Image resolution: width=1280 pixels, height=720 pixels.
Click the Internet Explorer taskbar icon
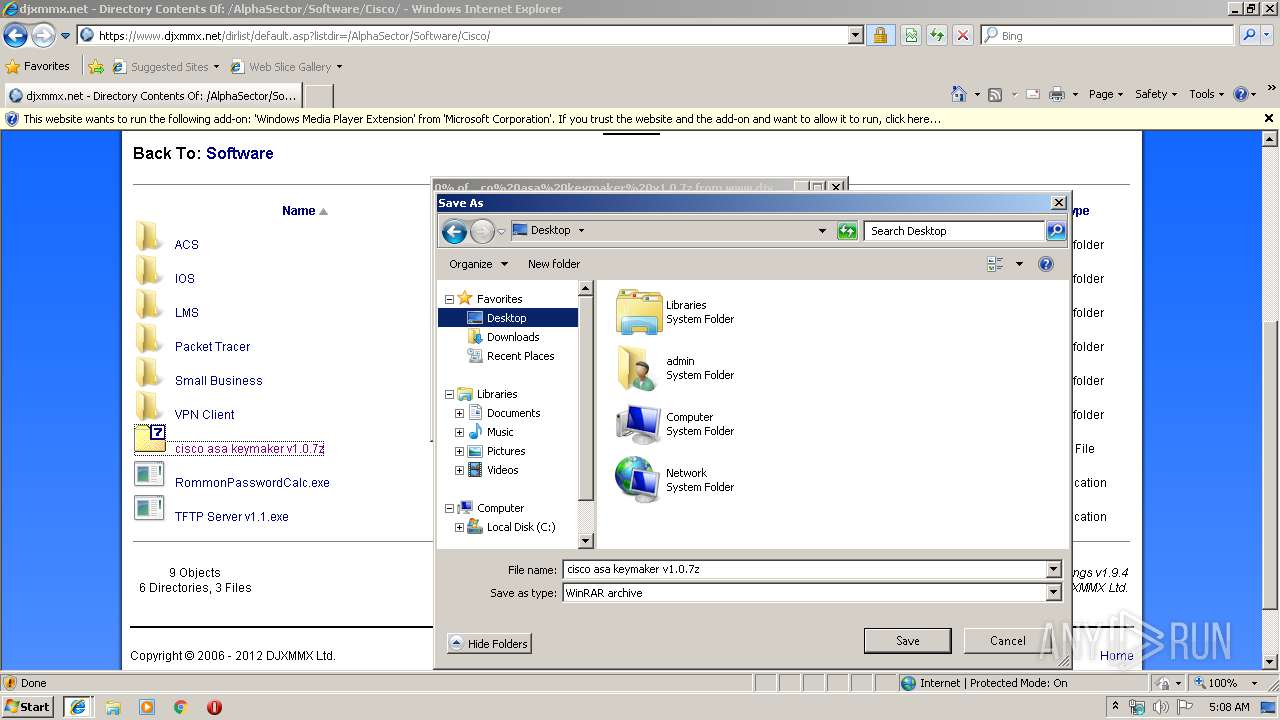(77, 707)
